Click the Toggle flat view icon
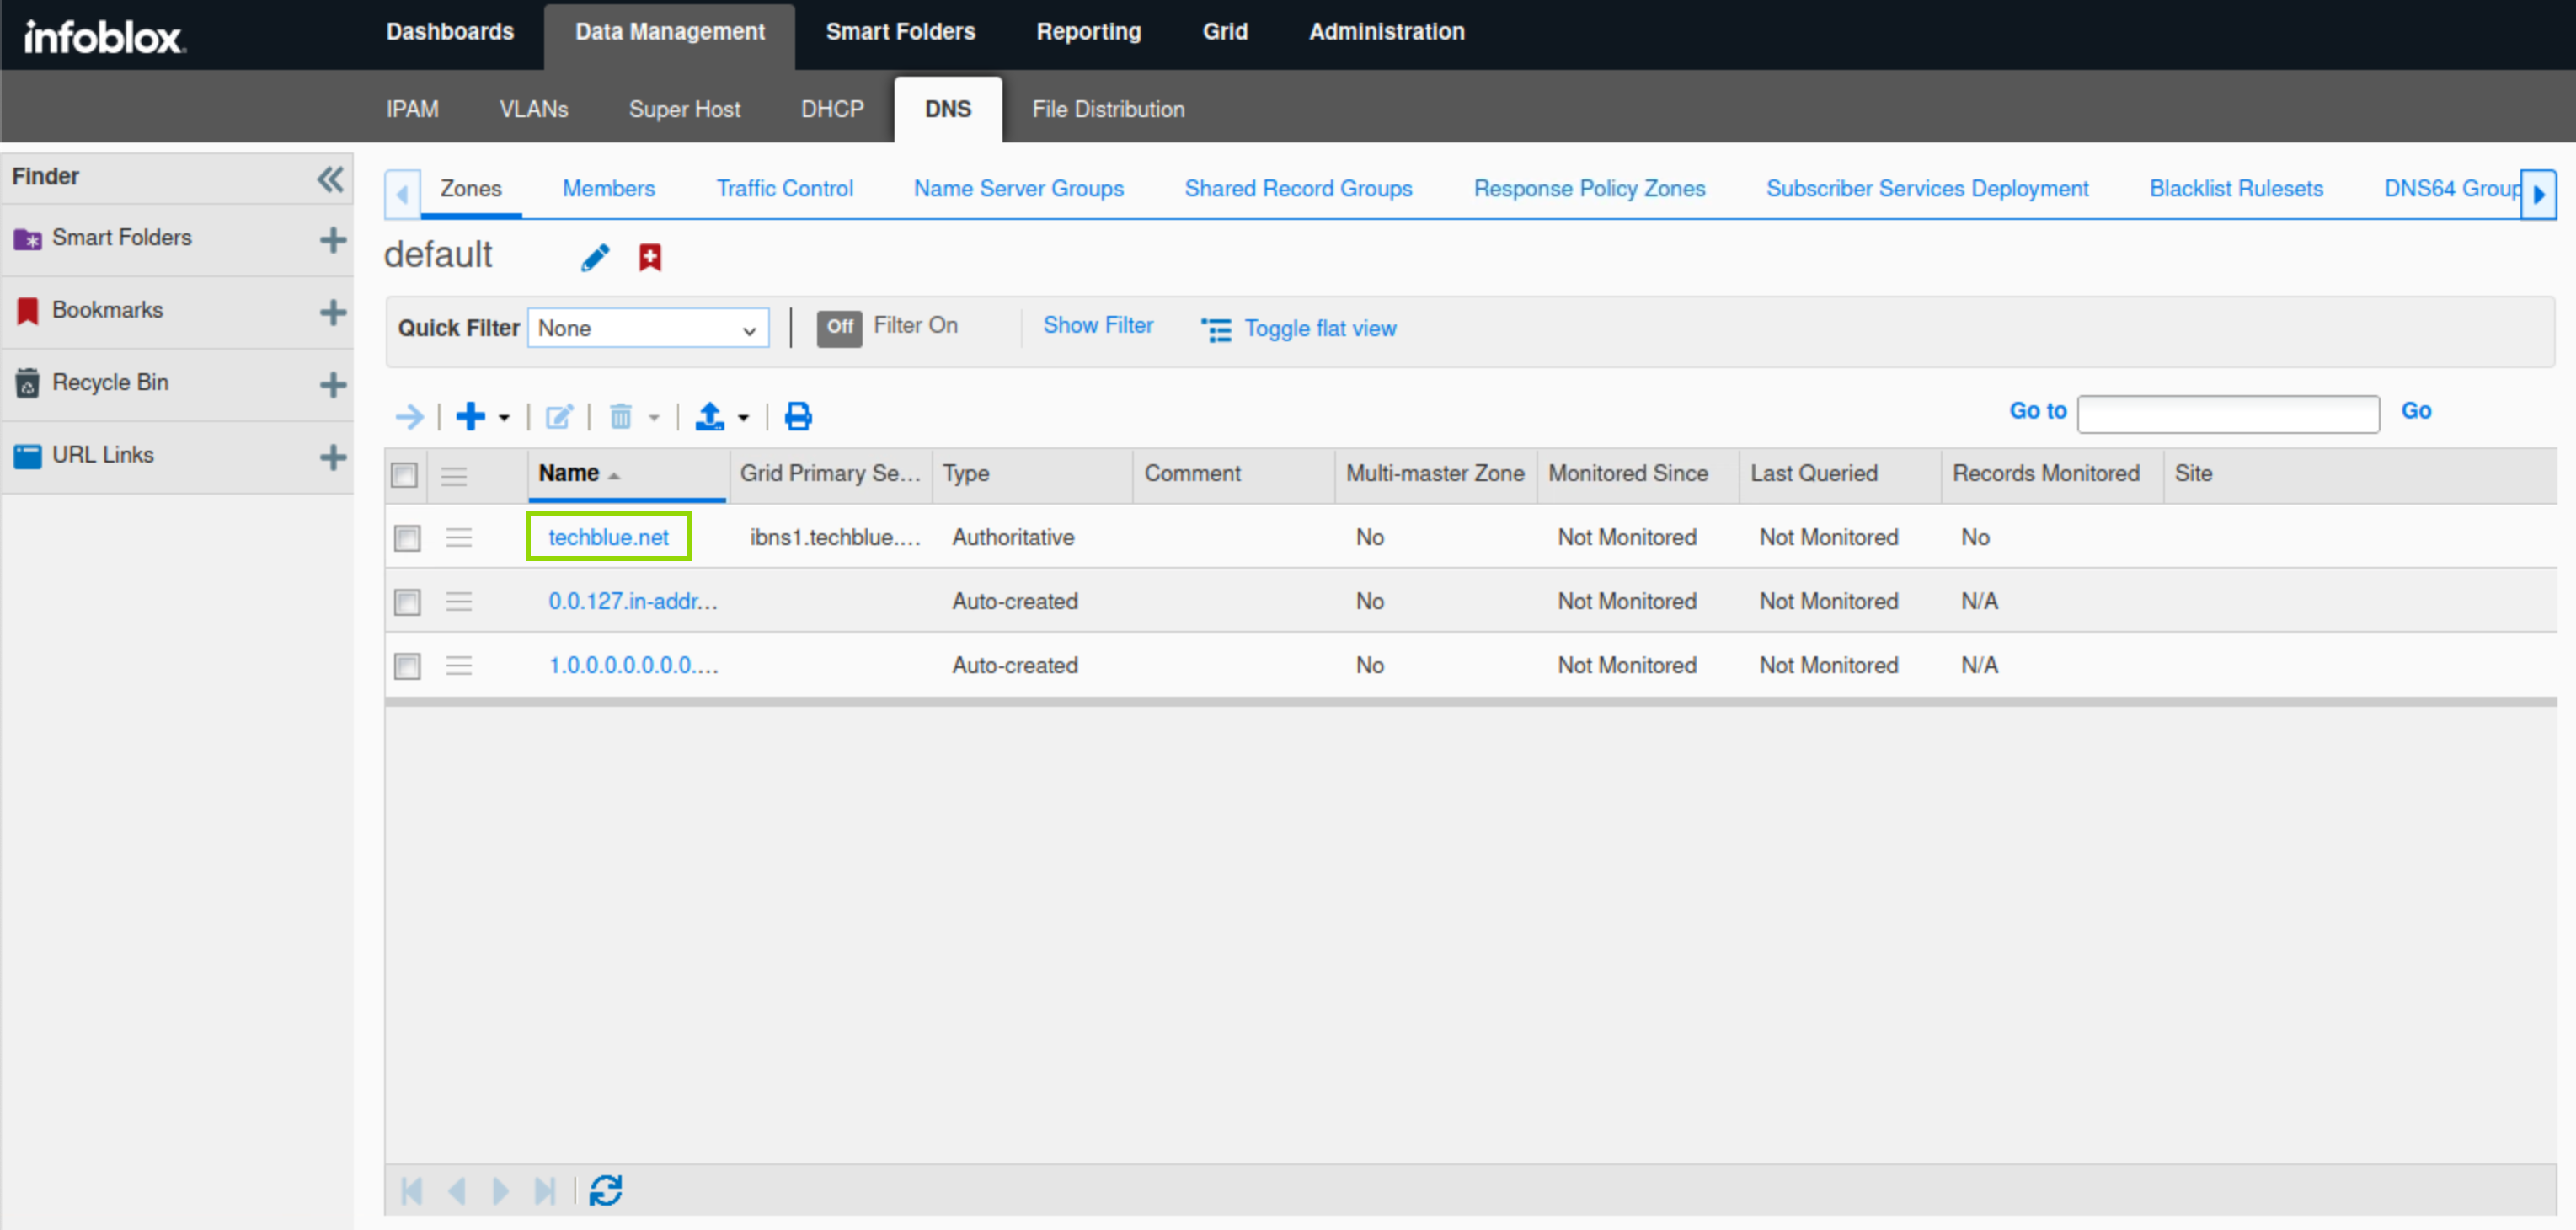Viewport: 2576px width, 1230px height. pyautogui.click(x=1216, y=329)
